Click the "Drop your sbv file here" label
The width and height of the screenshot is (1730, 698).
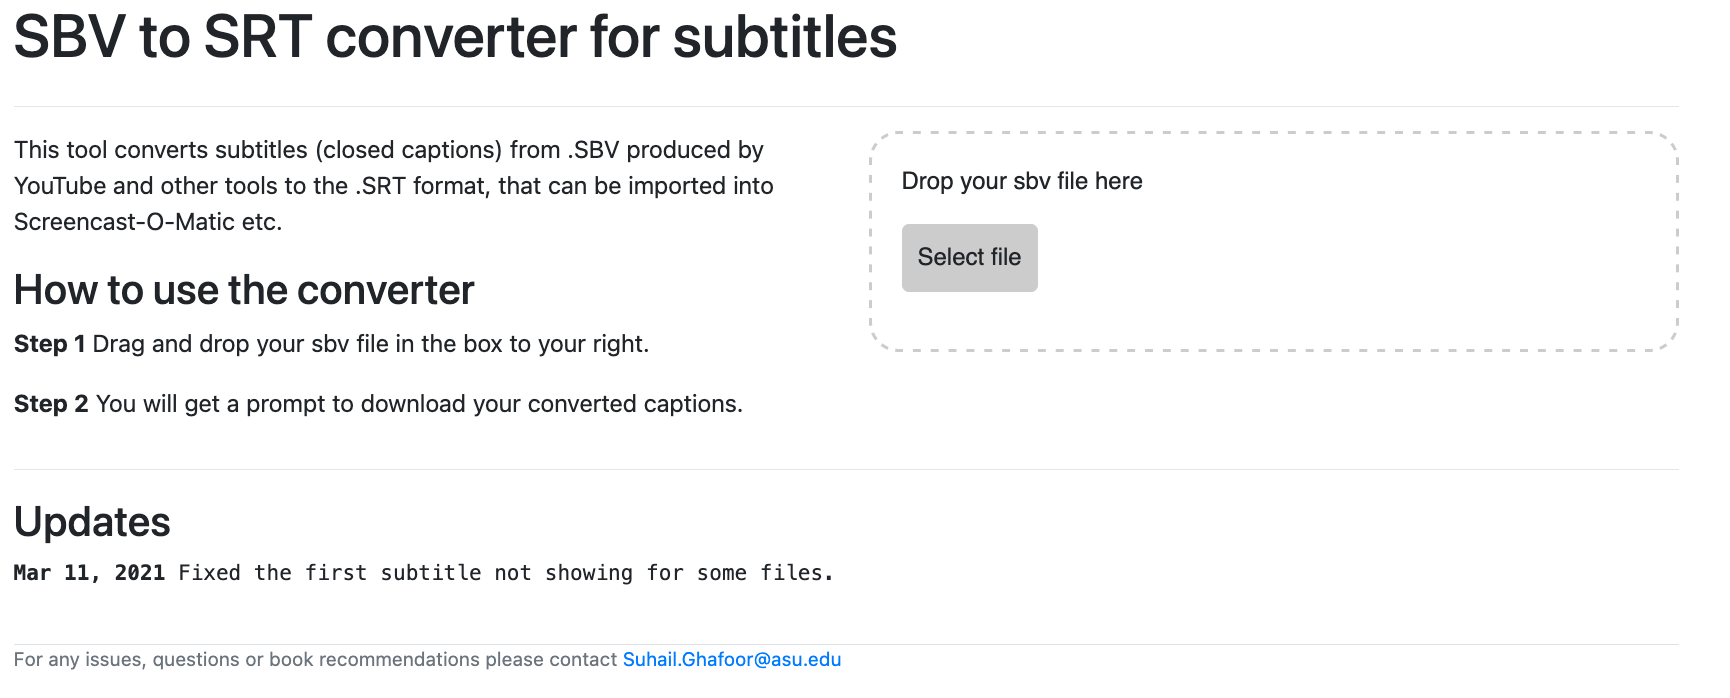point(1021,181)
